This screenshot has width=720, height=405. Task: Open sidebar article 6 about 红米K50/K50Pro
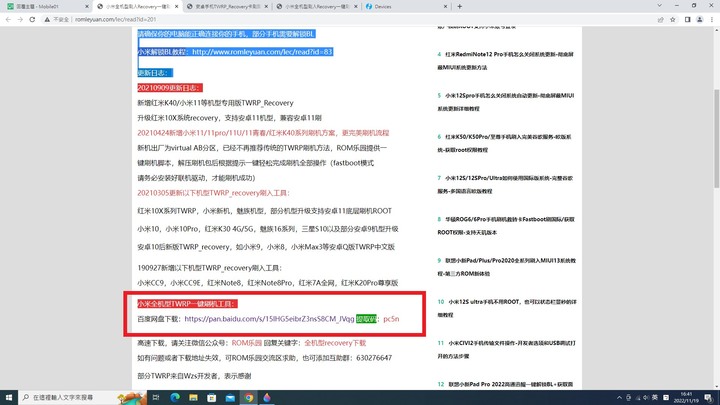[505, 143]
